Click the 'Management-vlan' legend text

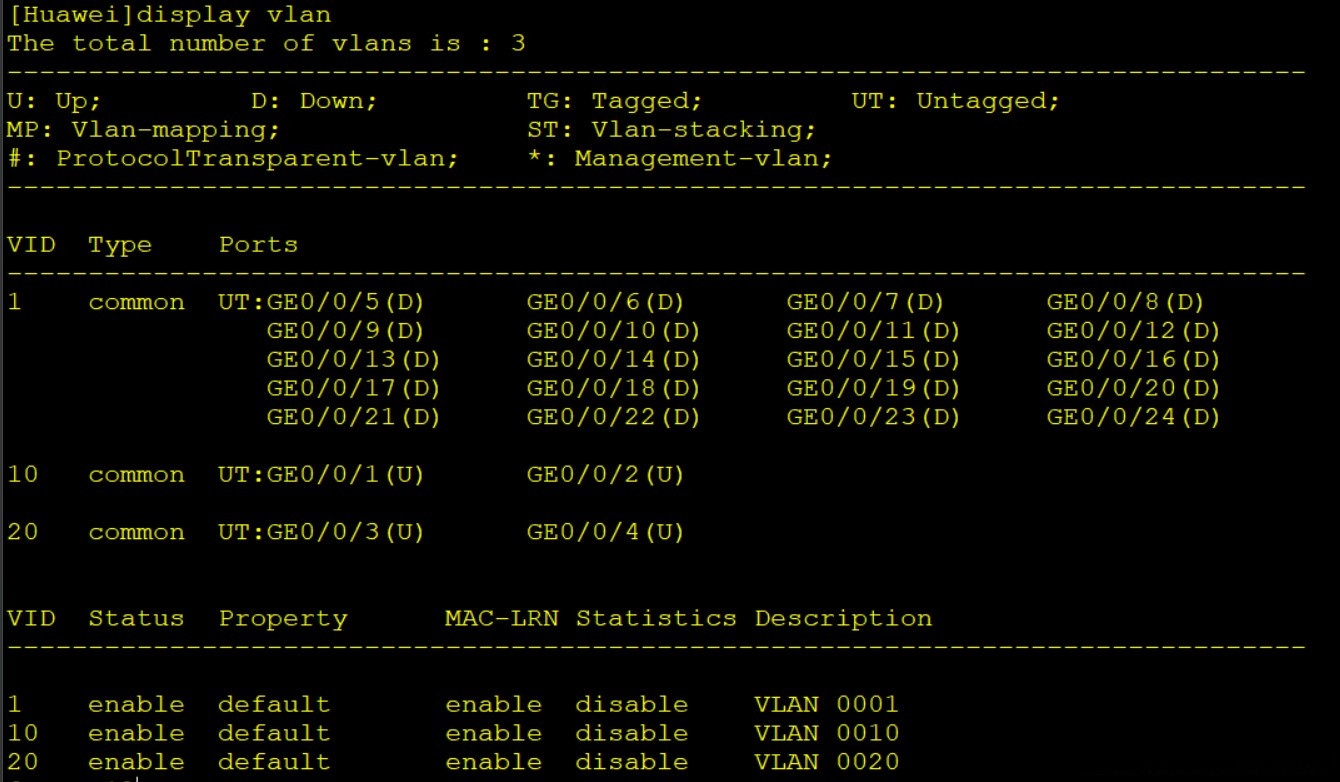pos(702,159)
